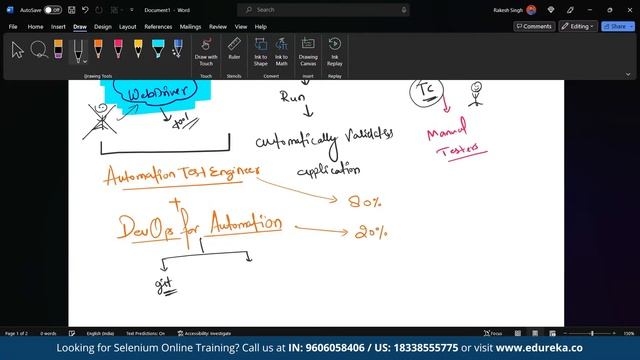This screenshot has width=640, height=360.
Task: Click Accessibility: Investigate
Action: [204, 333]
